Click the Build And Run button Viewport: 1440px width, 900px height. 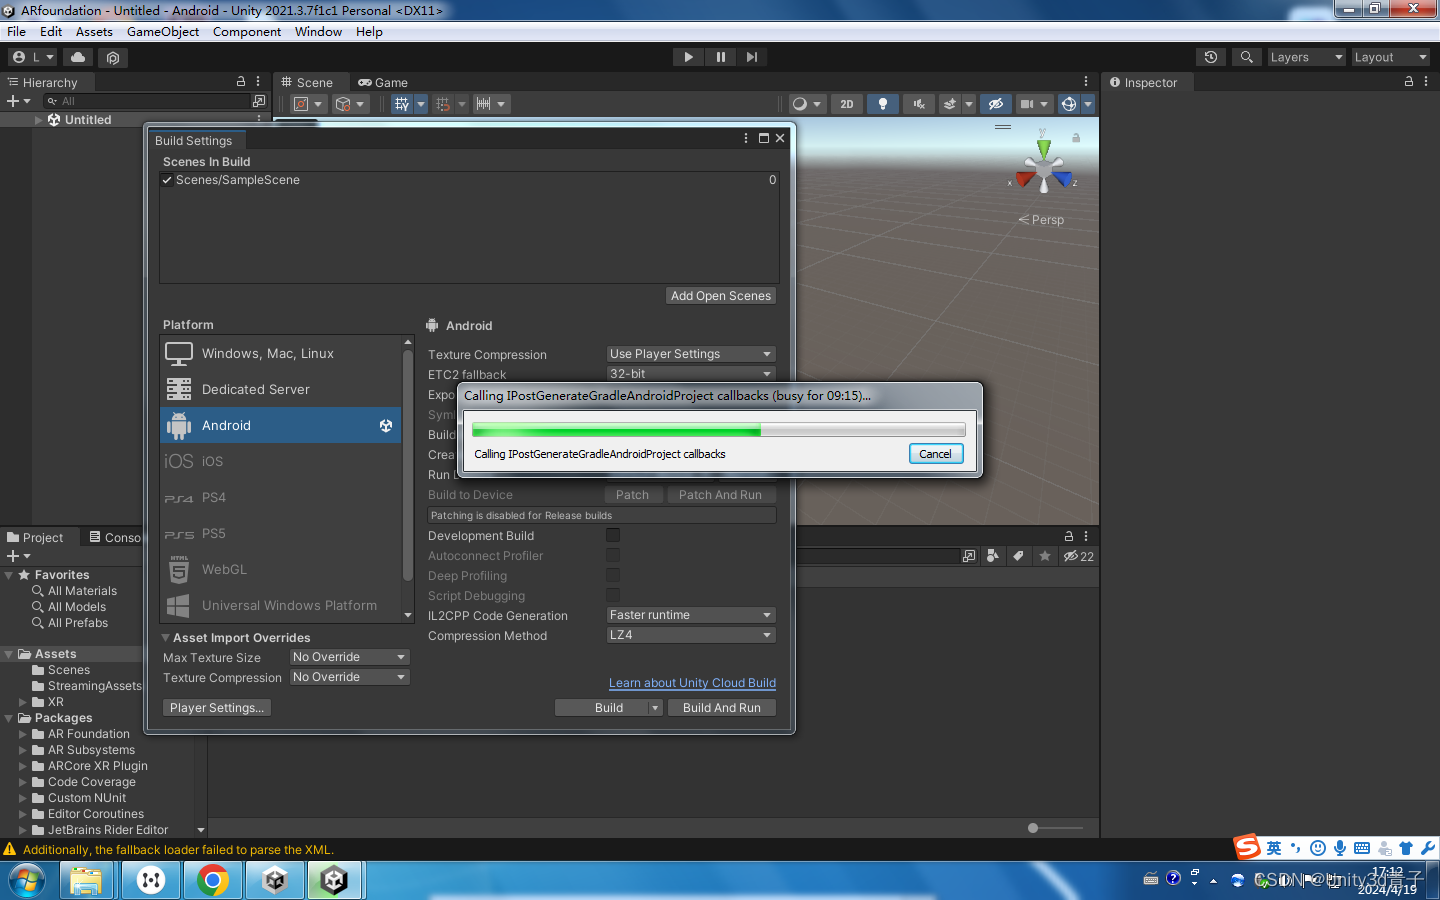click(722, 708)
